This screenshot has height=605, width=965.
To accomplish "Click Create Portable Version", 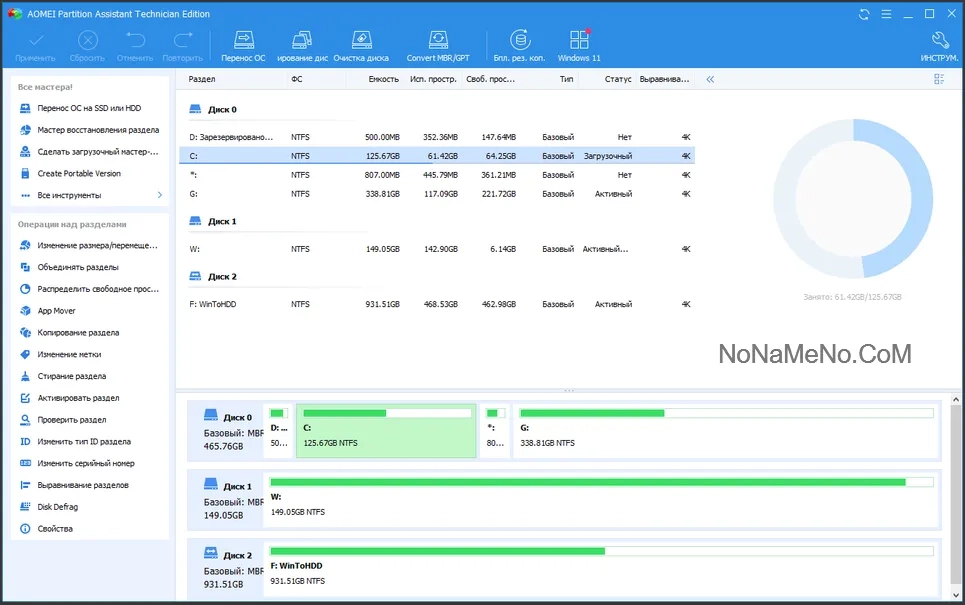I will coord(78,173).
